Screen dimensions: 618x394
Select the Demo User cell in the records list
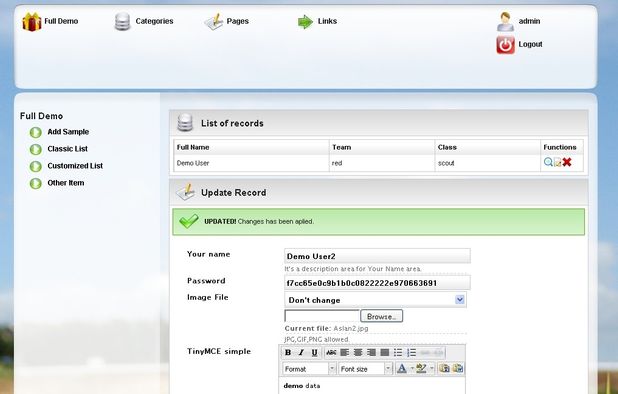[x=251, y=163]
